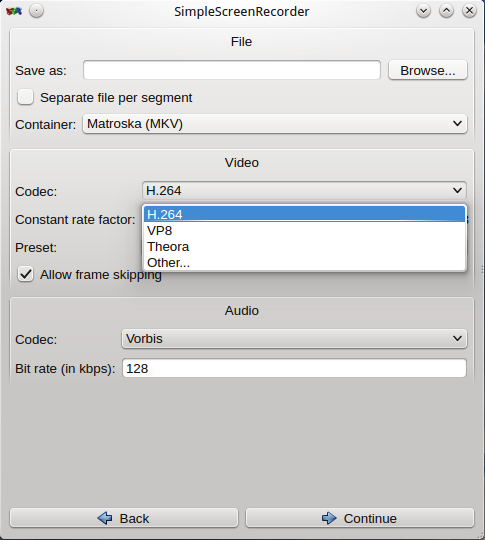Open the audio codec Vorbis dropdown
This screenshot has width=485, height=540.
click(294, 339)
